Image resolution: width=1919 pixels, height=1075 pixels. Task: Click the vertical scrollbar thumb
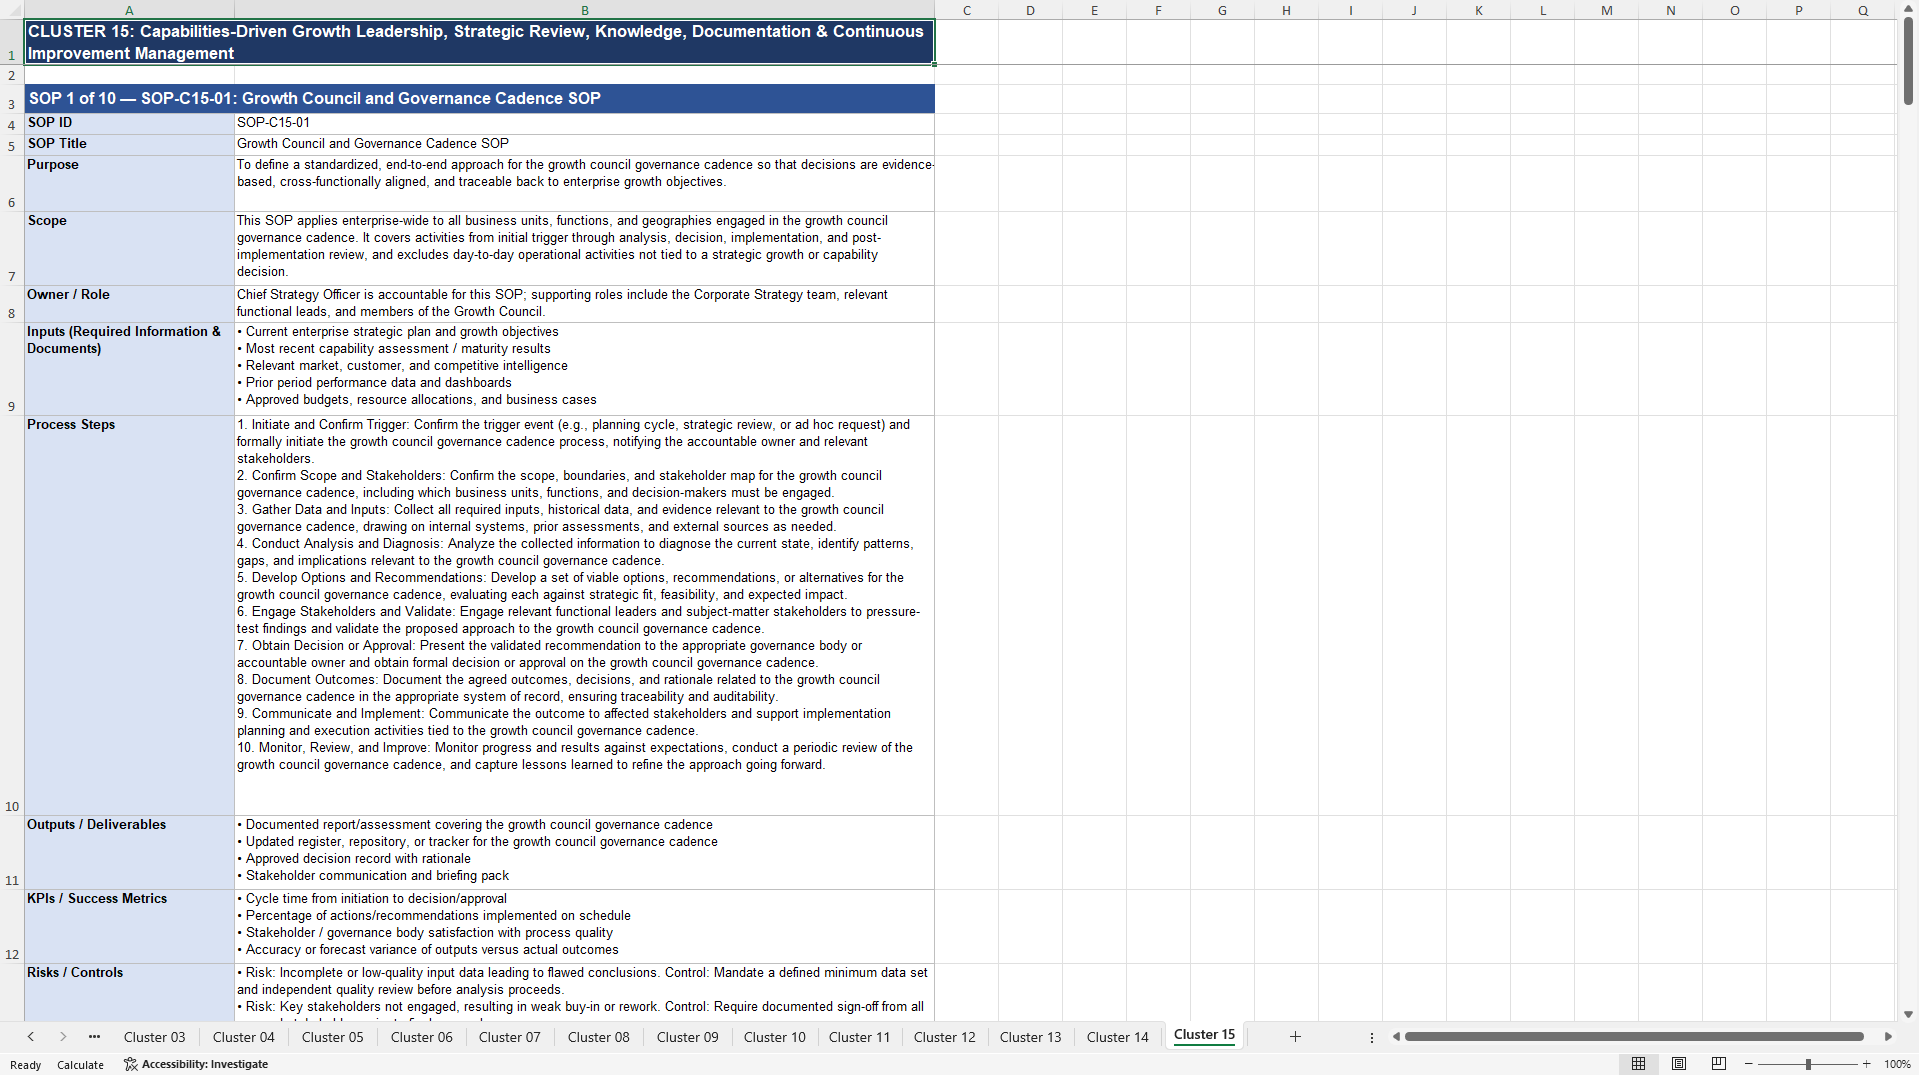point(1908,61)
